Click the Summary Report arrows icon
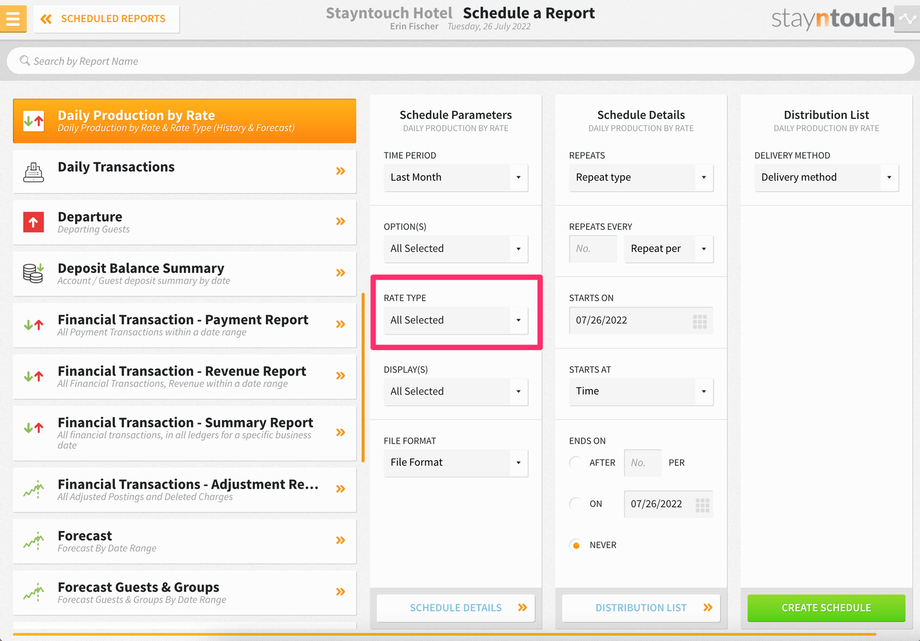The image size is (920, 641). point(33,428)
